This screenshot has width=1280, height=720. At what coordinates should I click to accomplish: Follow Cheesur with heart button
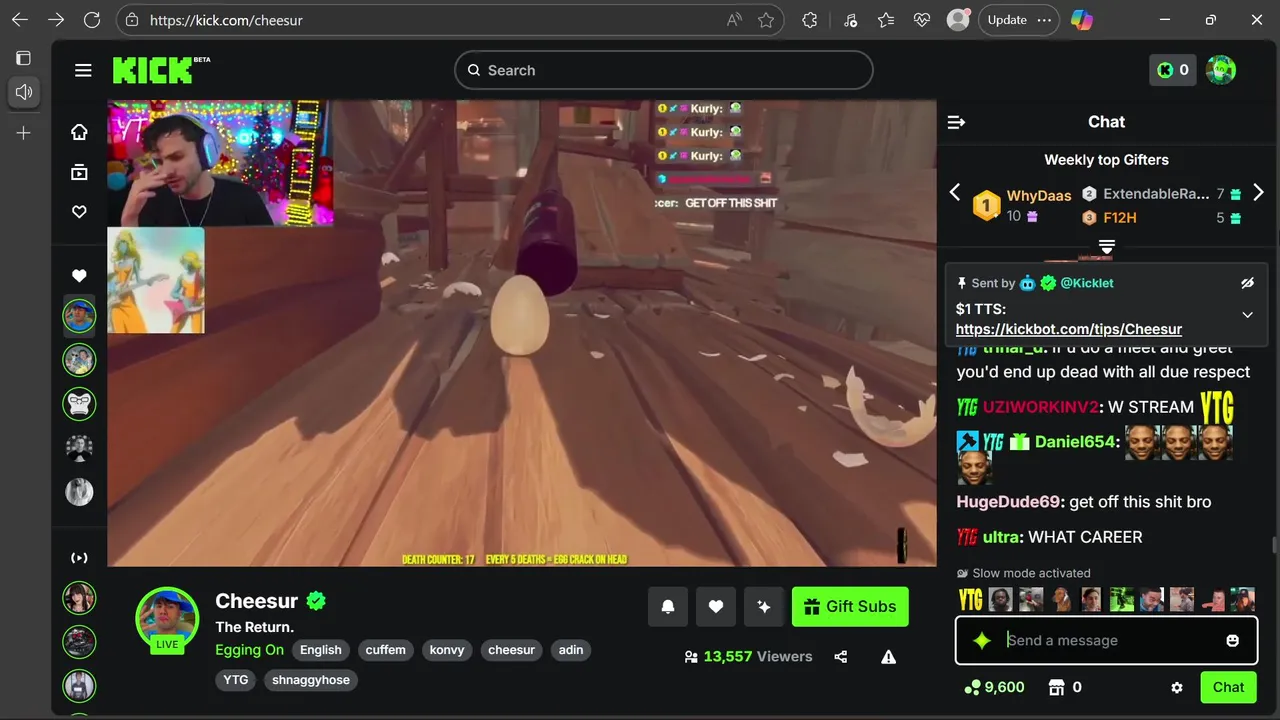(716, 606)
